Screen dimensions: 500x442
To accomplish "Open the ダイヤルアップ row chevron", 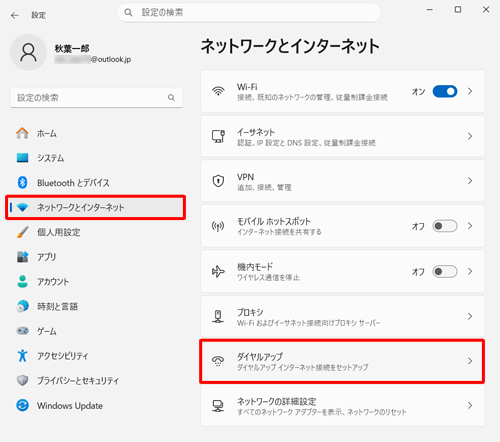I will click(x=470, y=361).
